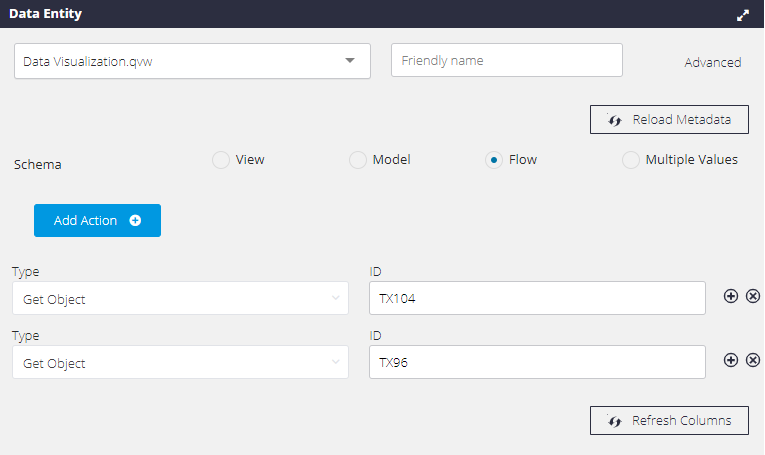The image size is (765, 455).
Task: Click the Schema label
Action: click(38, 165)
